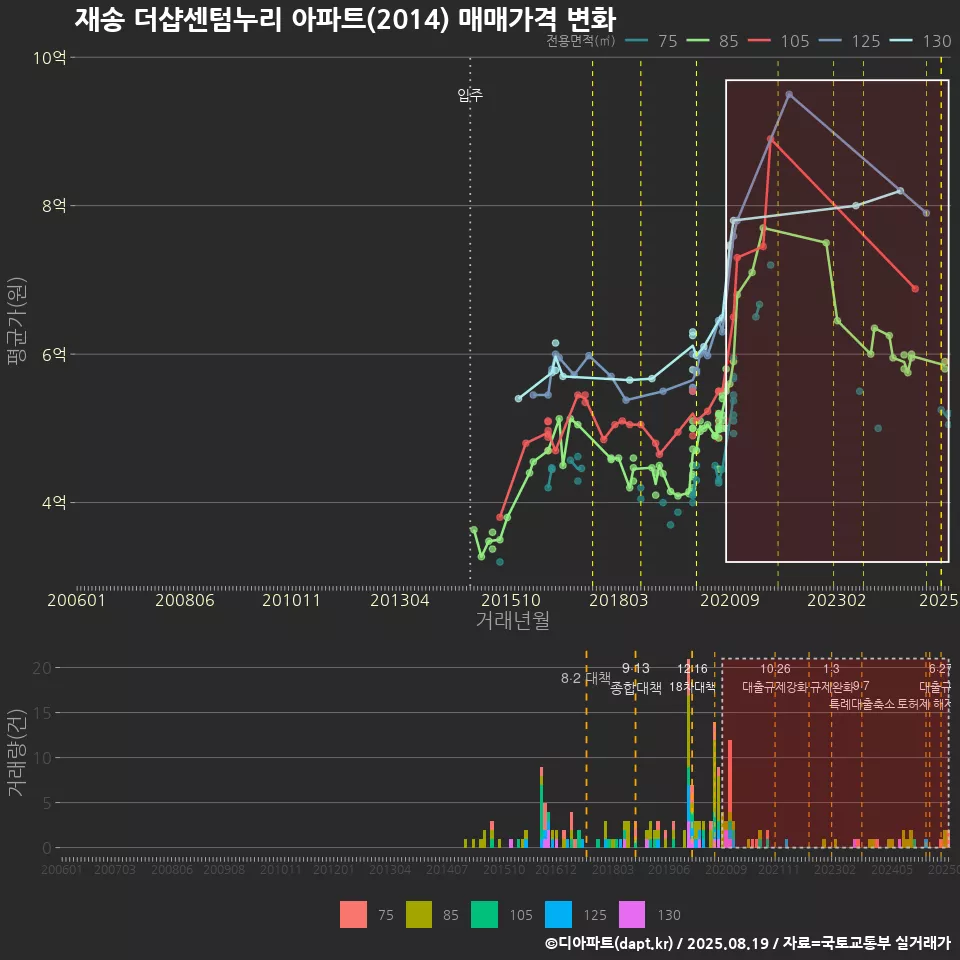The image size is (960, 960).
Task: Click the 202111 label on volume chart axis
Action: point(779,869)
